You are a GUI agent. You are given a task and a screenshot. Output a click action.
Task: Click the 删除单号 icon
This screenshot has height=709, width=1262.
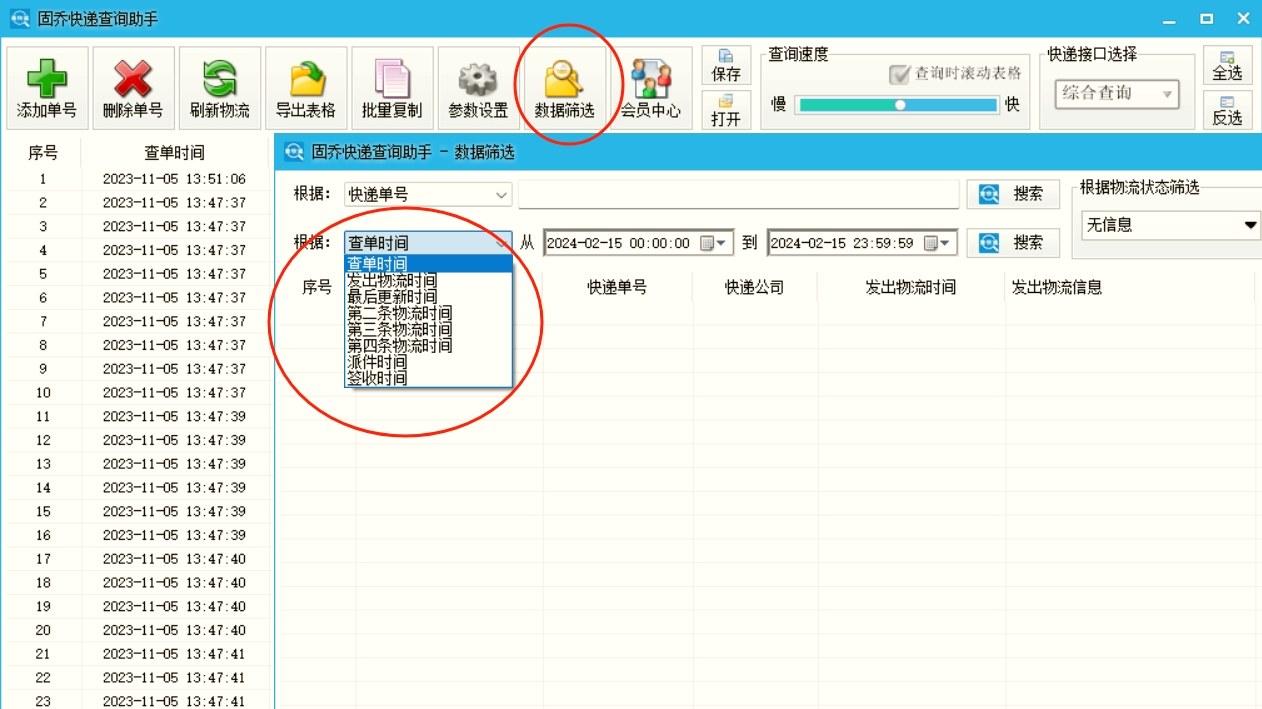(x=132, y=87)
